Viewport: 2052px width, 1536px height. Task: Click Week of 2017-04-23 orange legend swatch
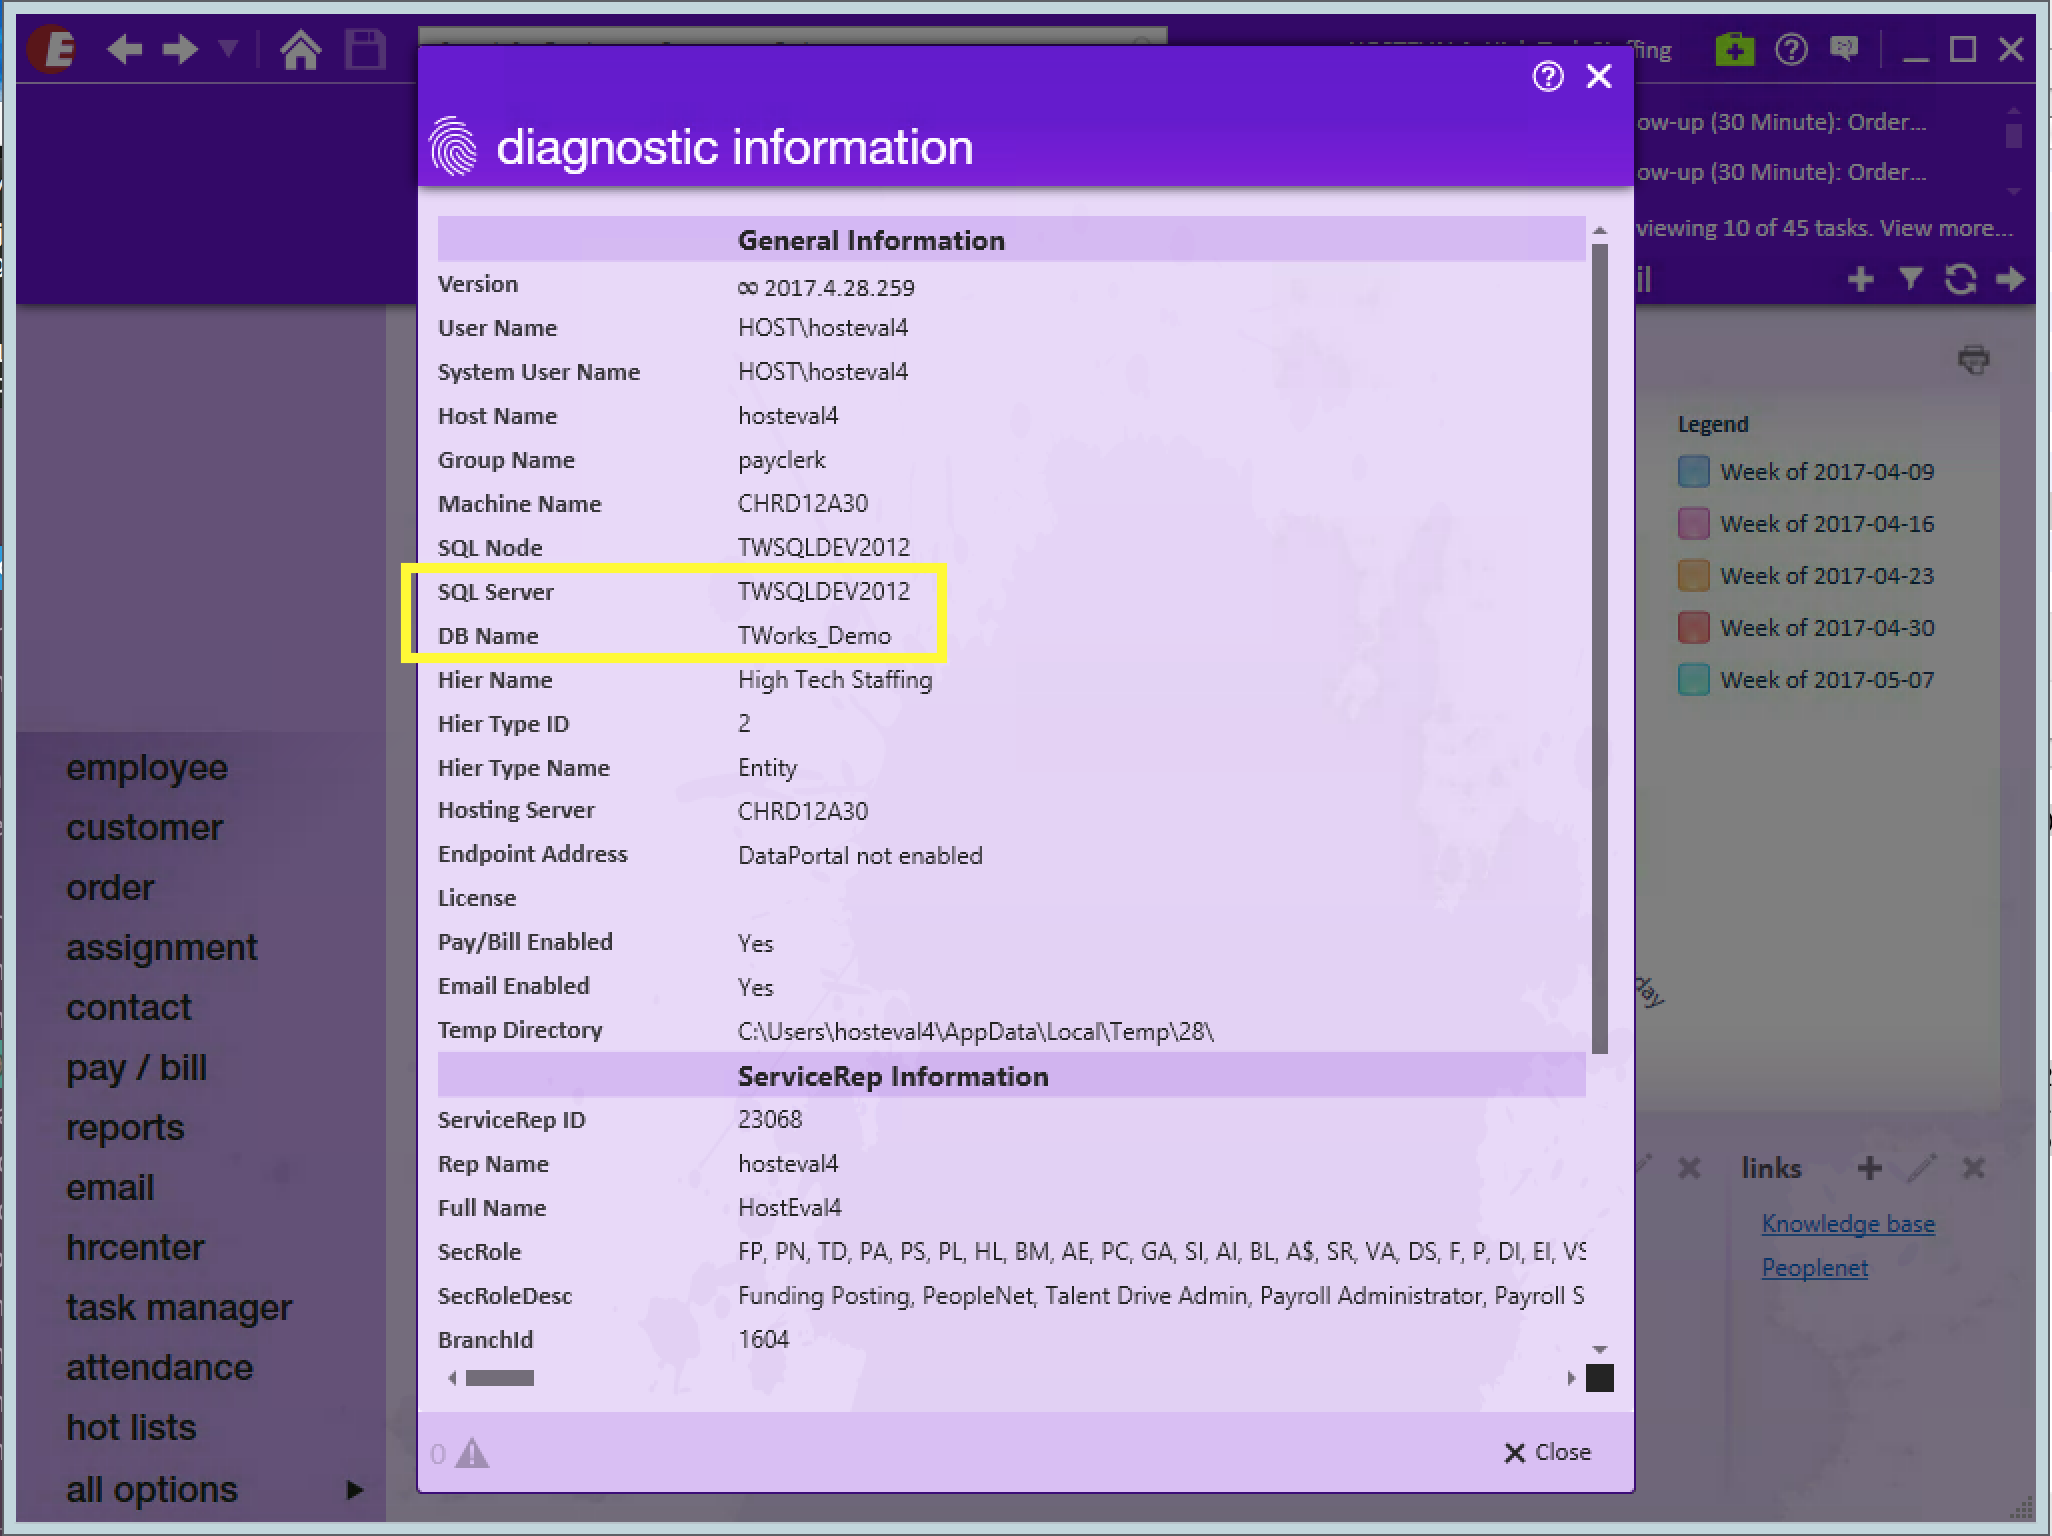tap(1693, 576)
